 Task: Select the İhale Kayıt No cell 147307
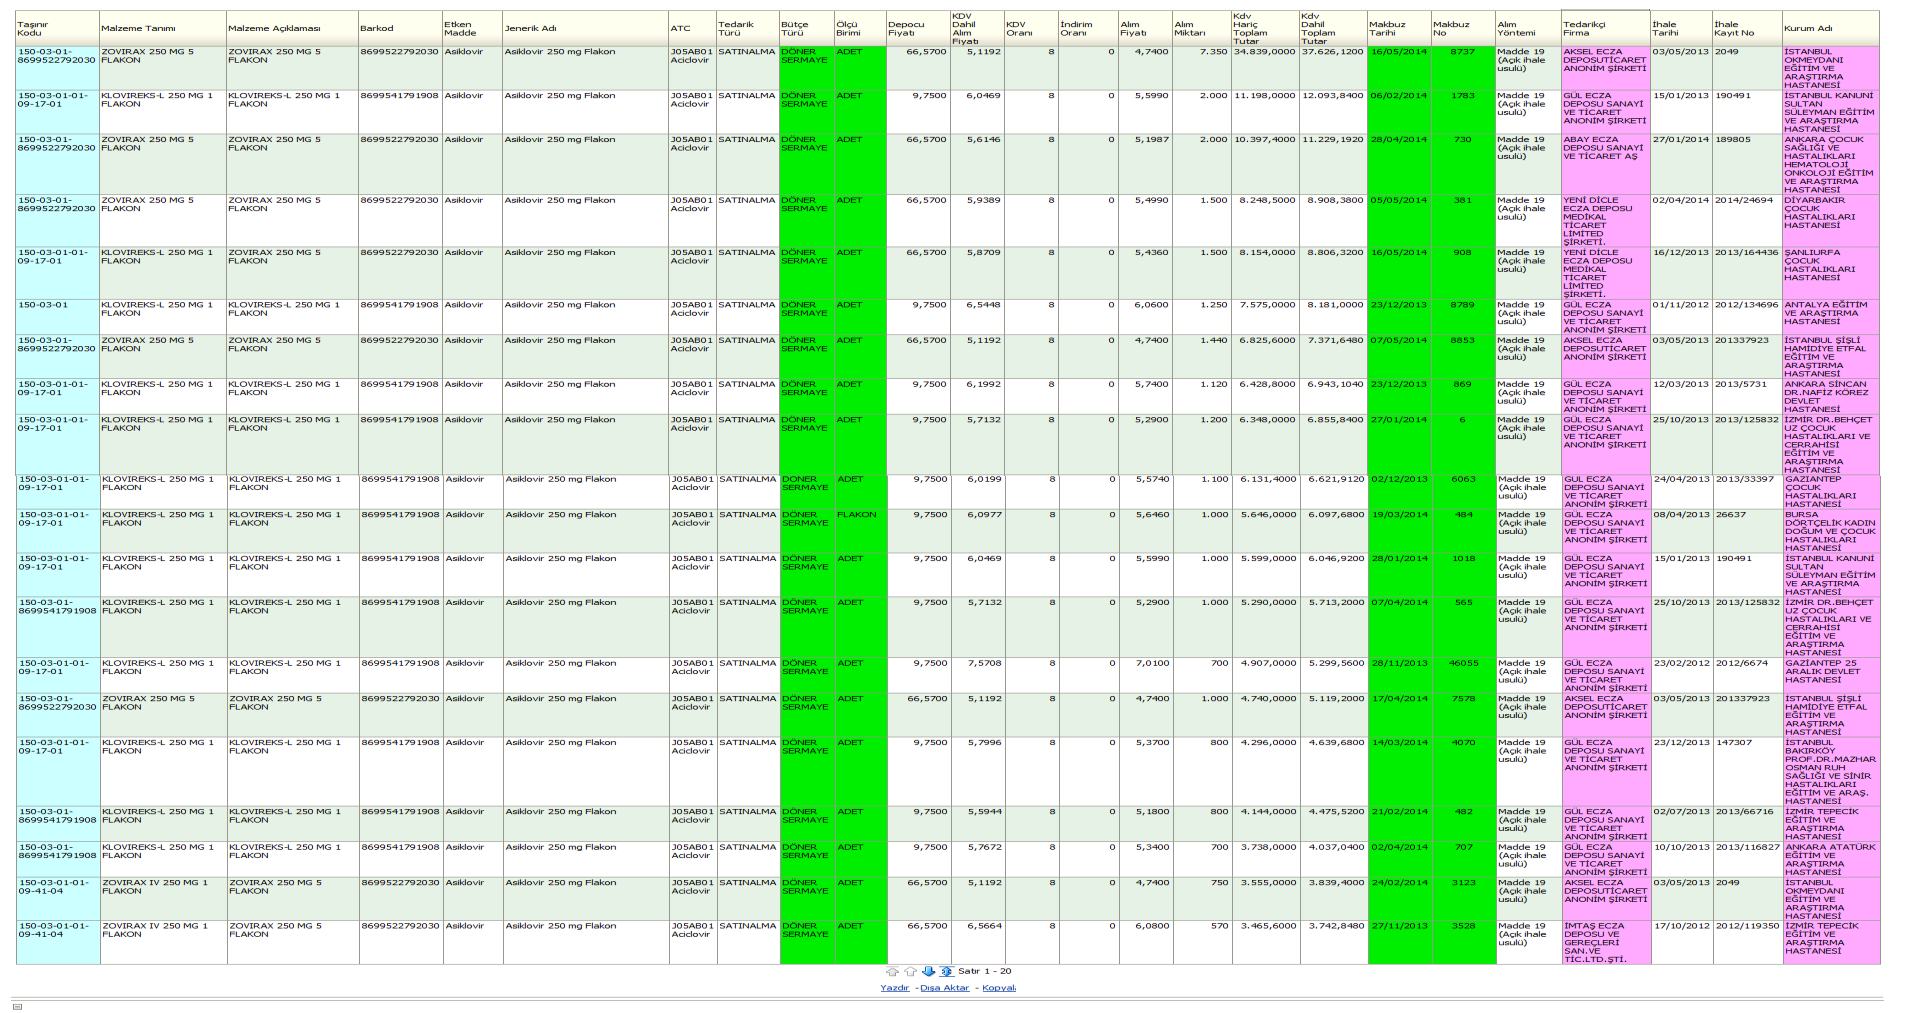(1748, 772)
